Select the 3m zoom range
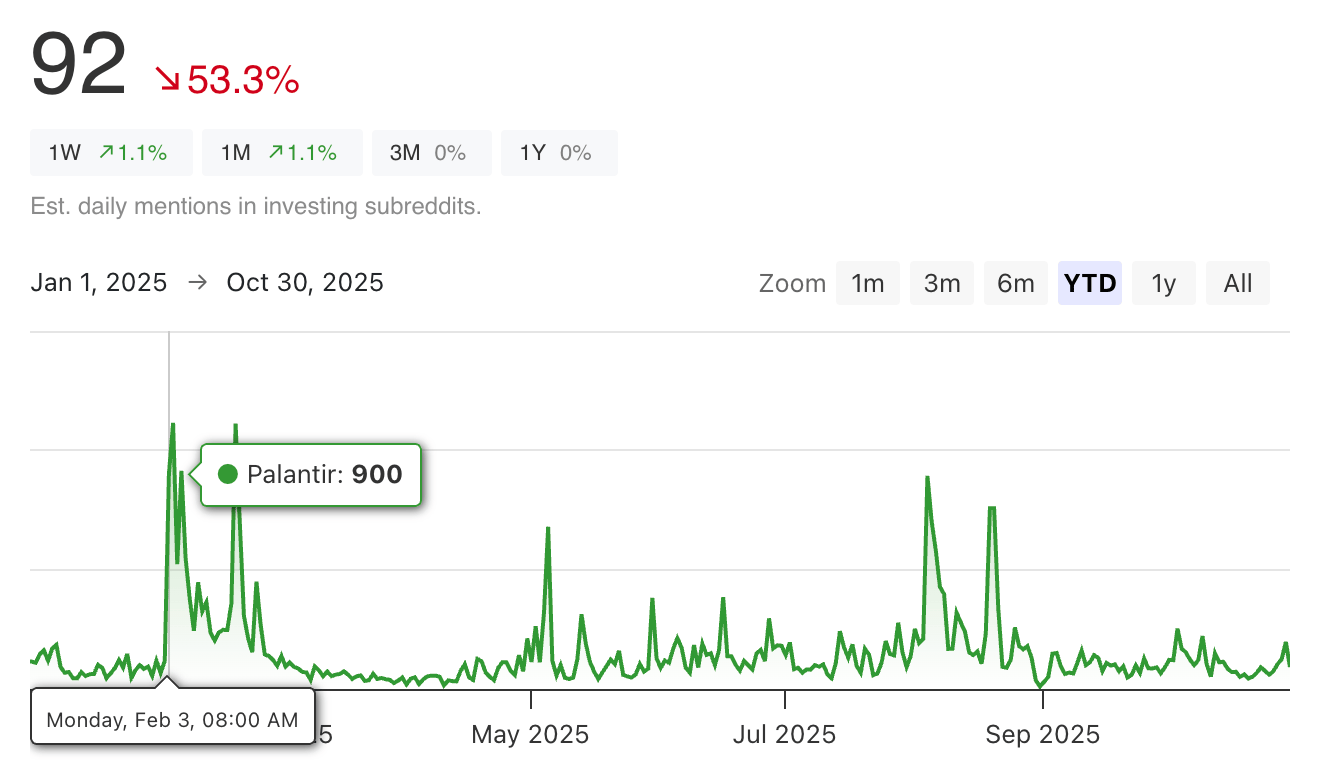 pos(942,283)
